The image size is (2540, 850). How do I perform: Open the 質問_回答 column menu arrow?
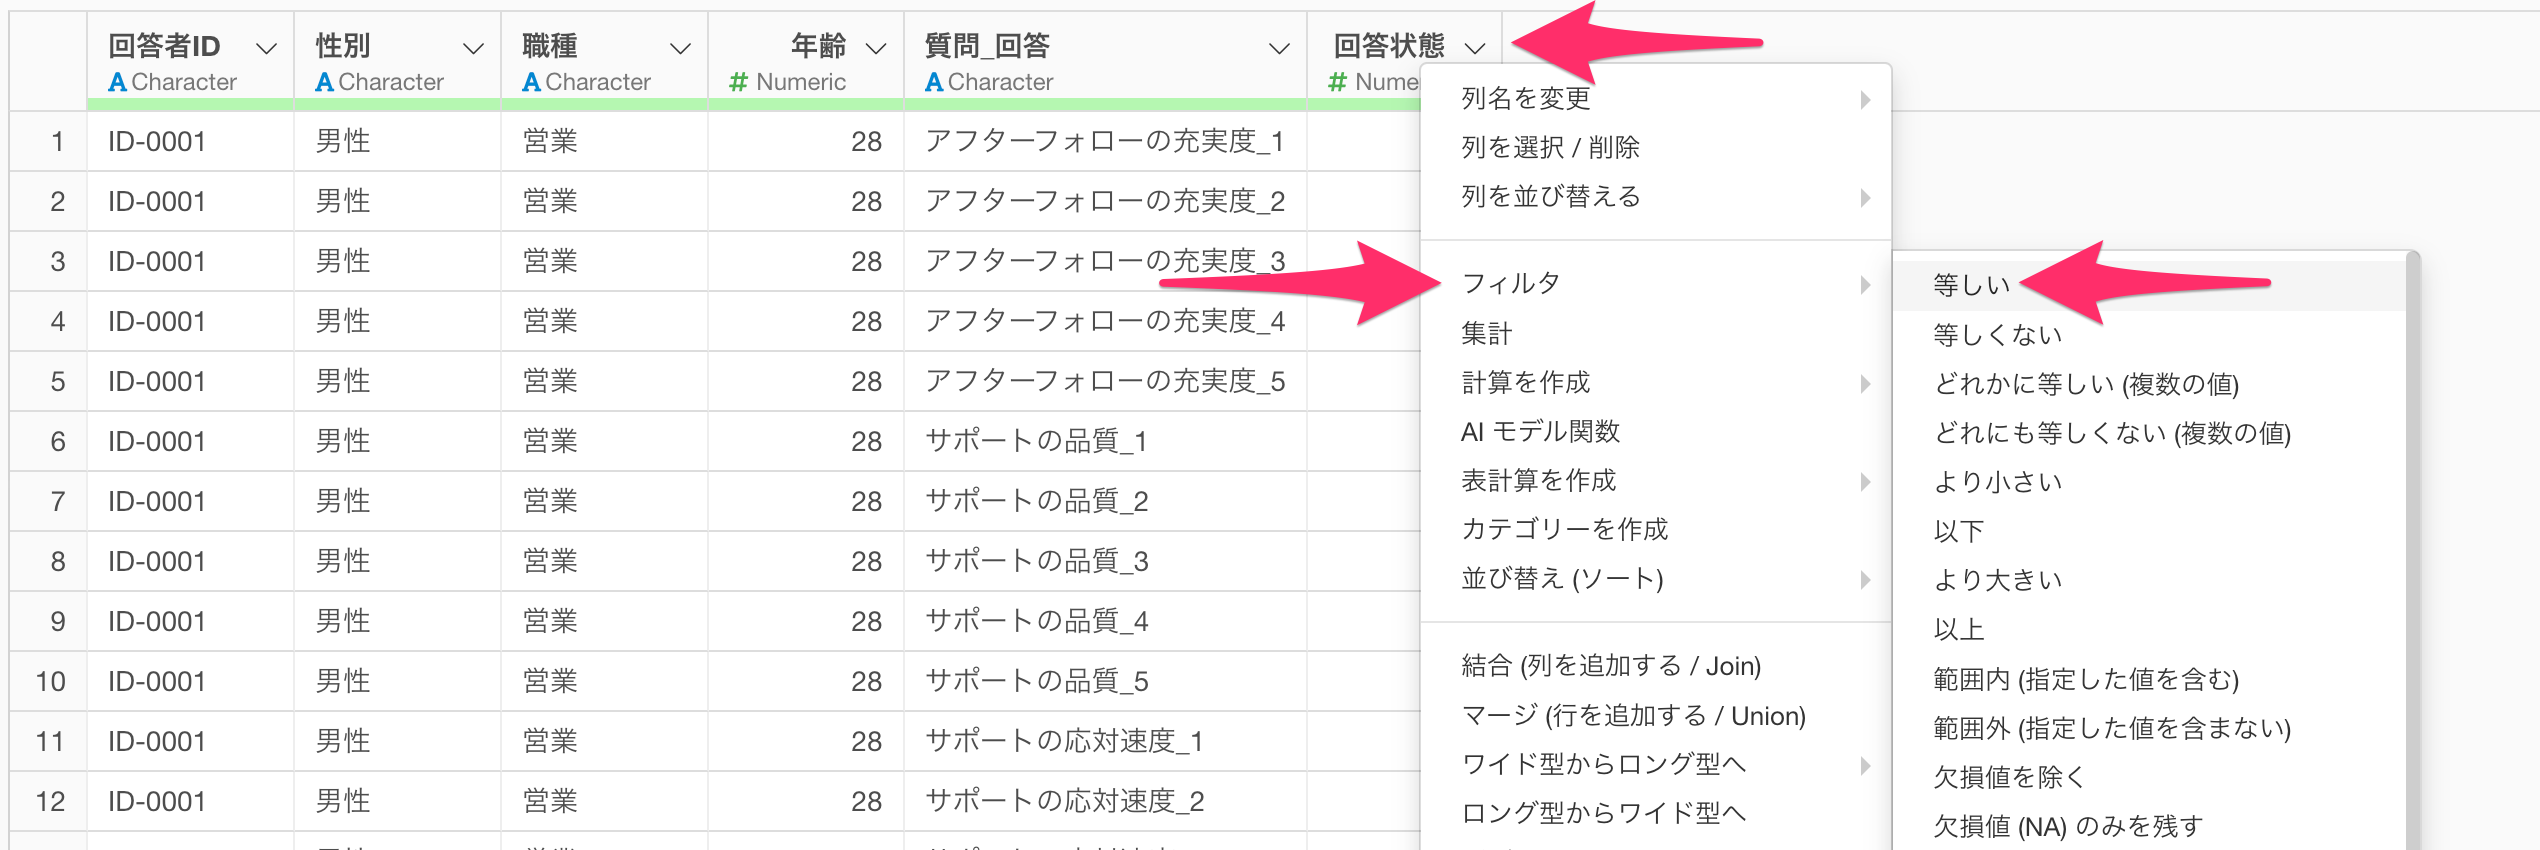1278,48
